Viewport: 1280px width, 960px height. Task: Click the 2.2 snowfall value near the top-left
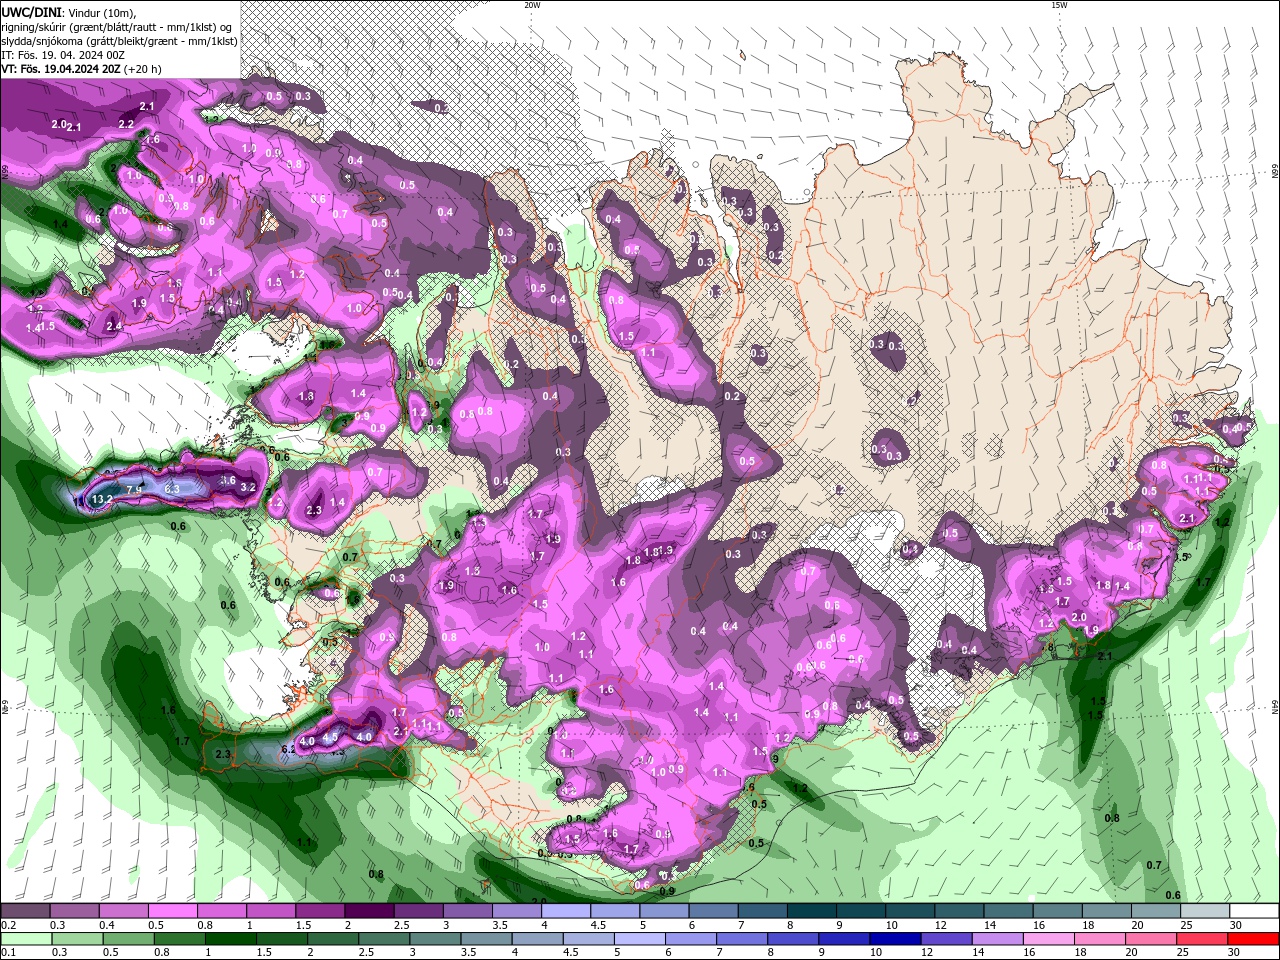(x=126, y=124)
